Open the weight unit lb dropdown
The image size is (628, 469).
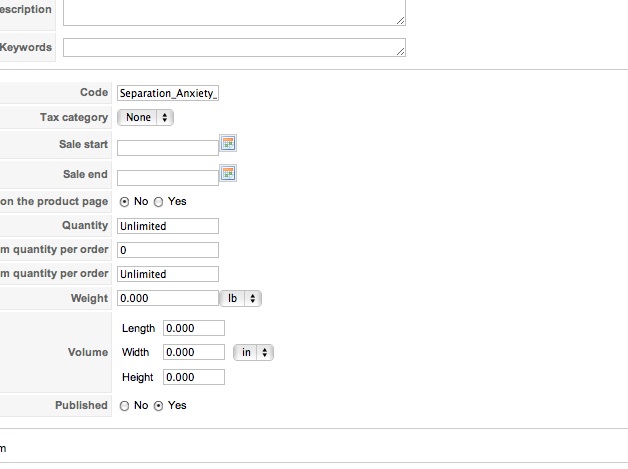[x=241, y=298]
